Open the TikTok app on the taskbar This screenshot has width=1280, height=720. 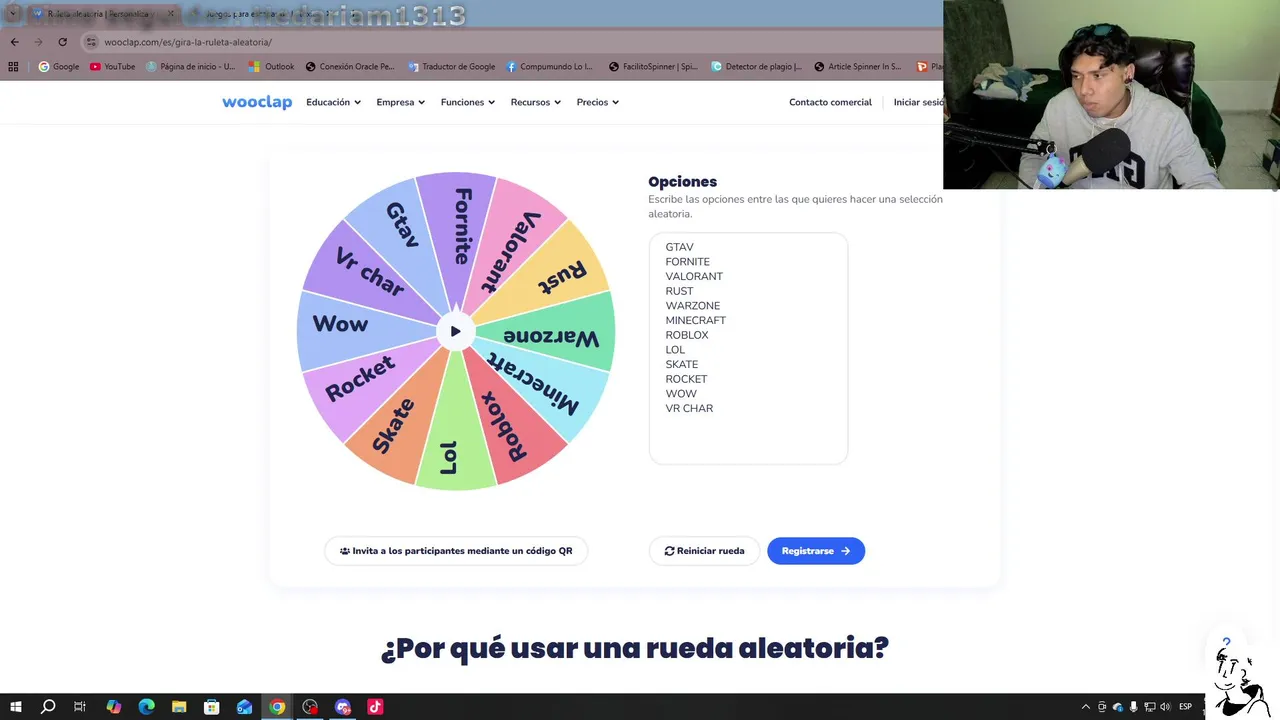coord(375,707)
